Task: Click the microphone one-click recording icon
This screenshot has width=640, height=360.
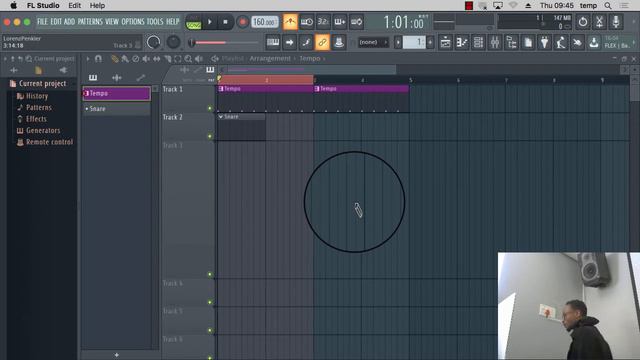Action: coord(616,22)
